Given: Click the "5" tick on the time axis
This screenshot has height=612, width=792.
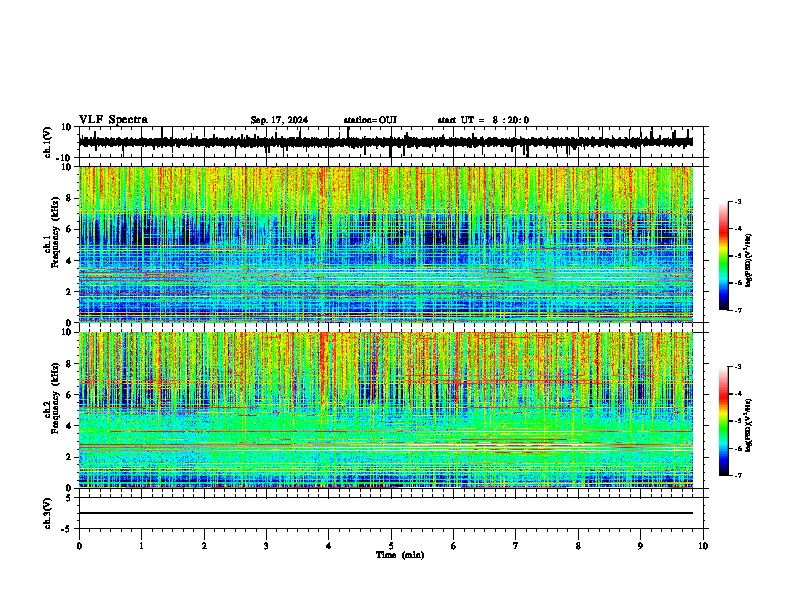Looking at the screenshot, I should [x=391, y=546].
